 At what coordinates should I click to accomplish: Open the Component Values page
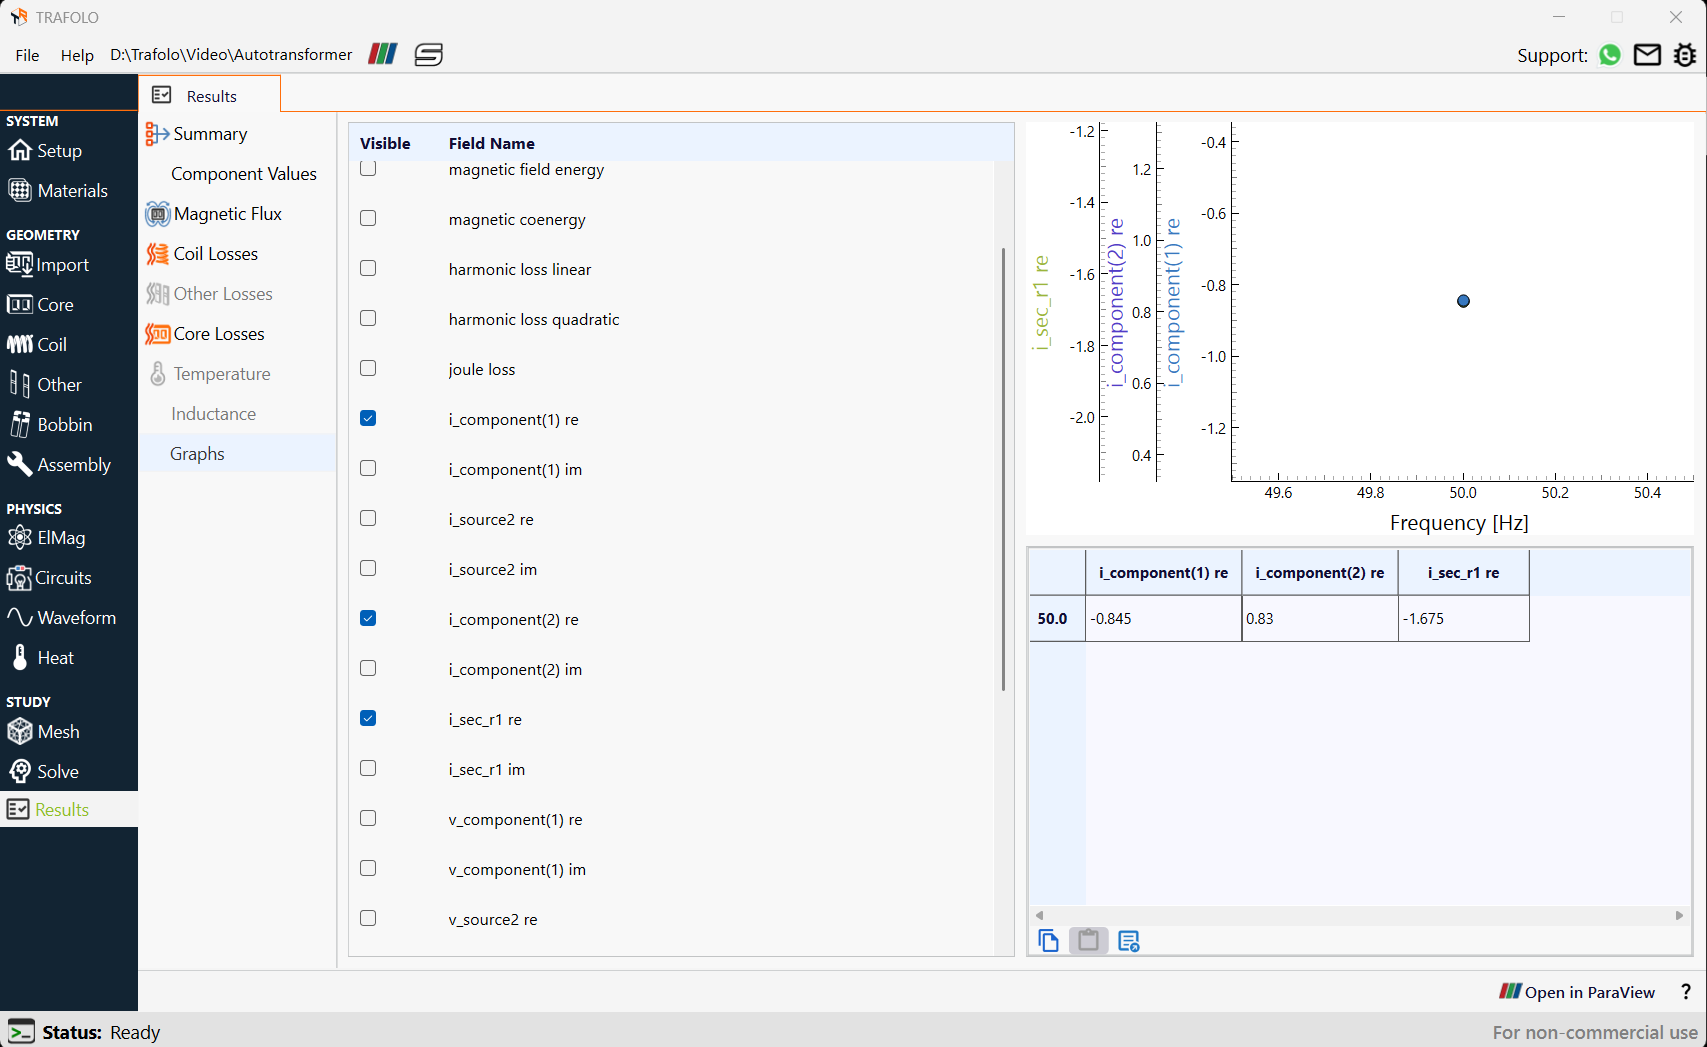tap(244, 174)
